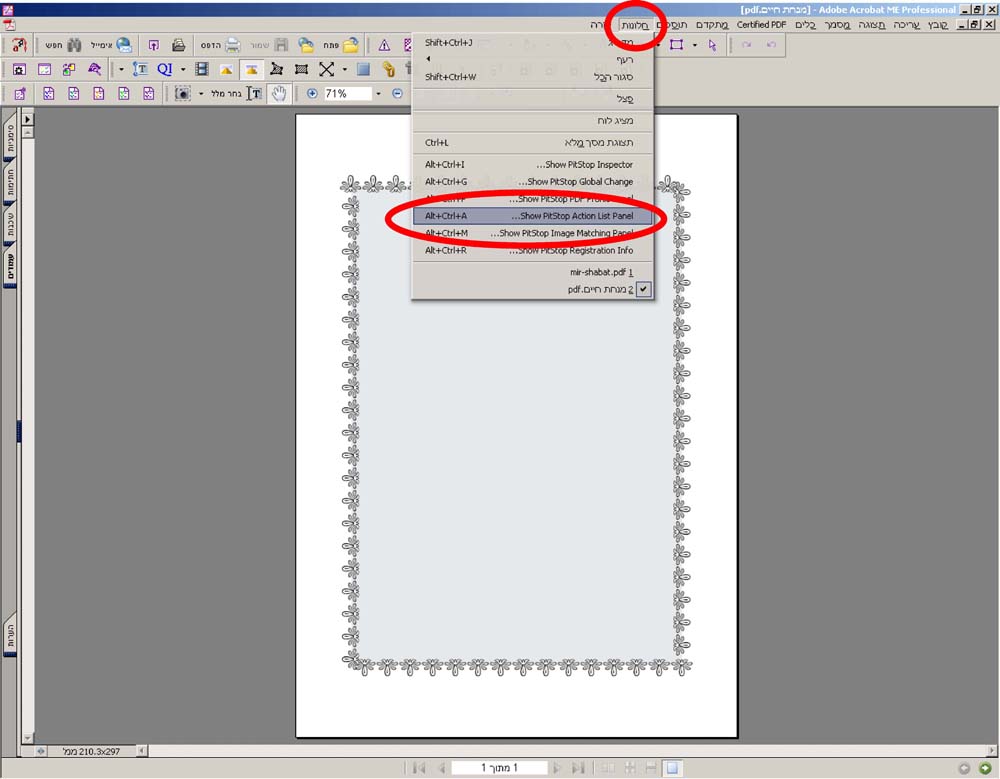Viewport: 1000px width, 779px height.
Task: Select the large X cross tool icon
Action: [327, 69]
